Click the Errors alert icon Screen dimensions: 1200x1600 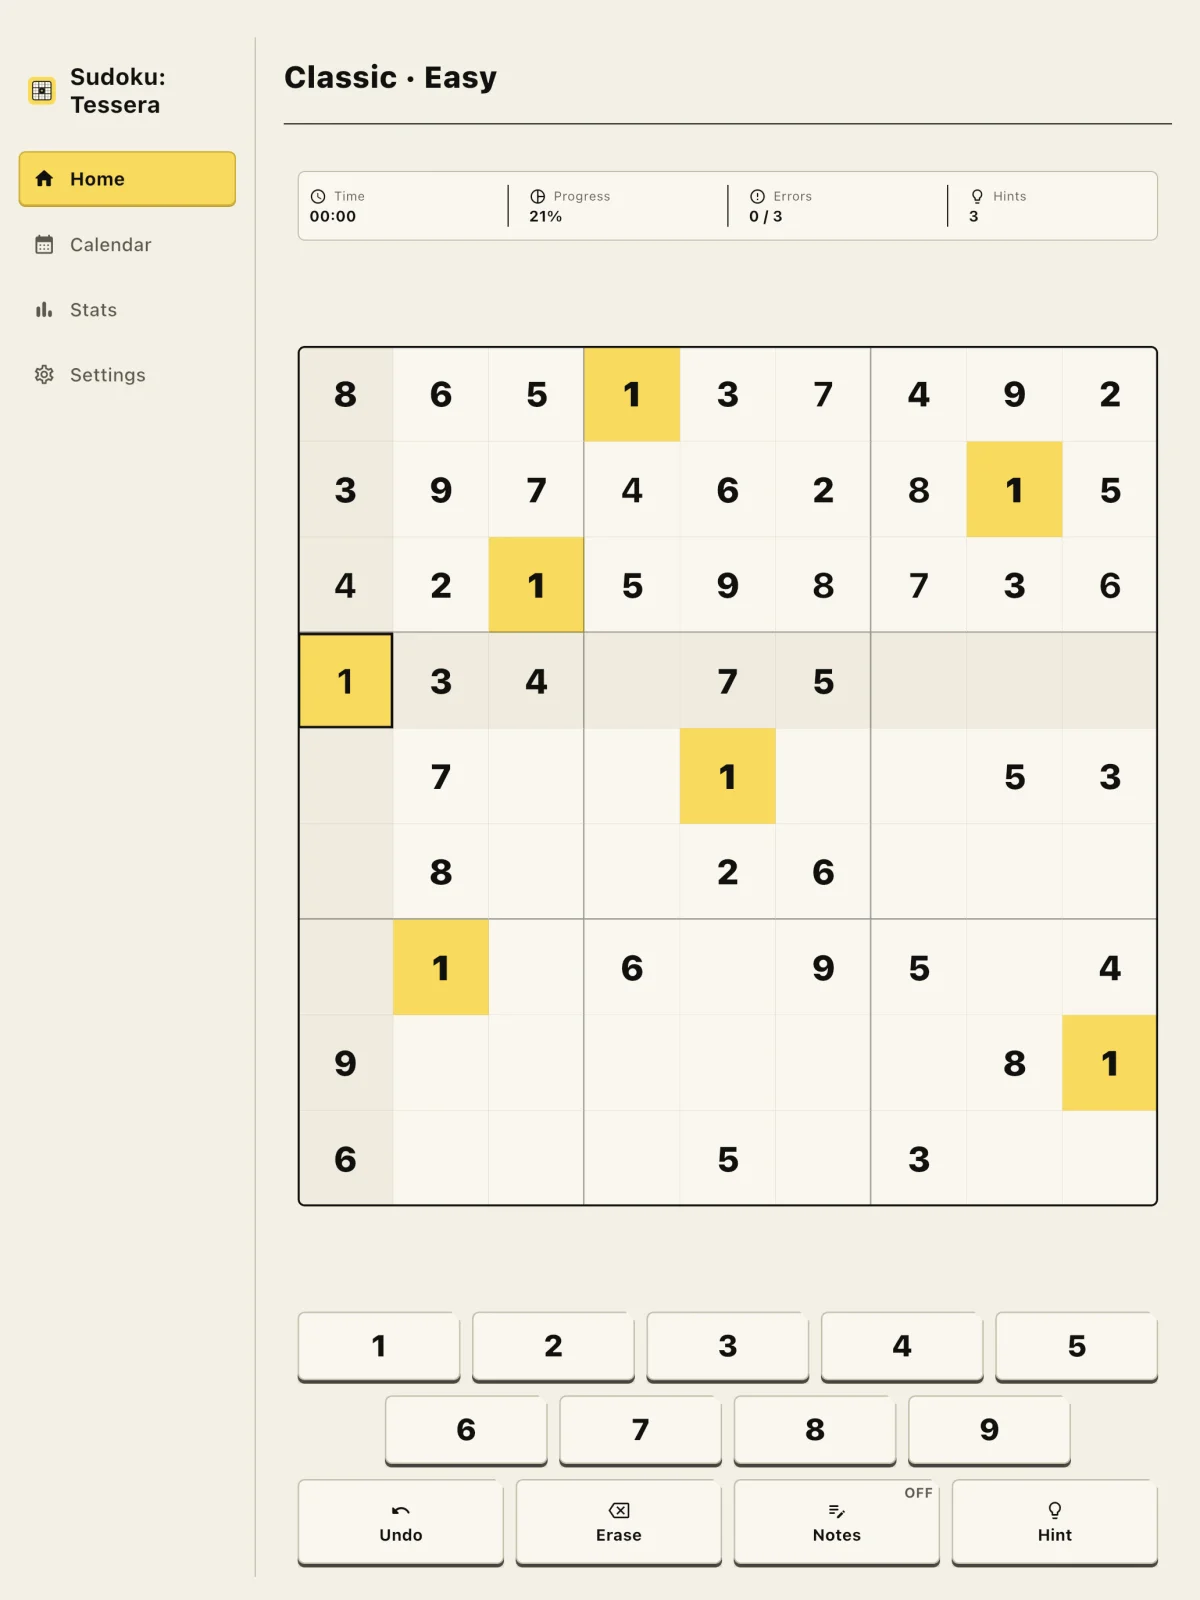tap(757, 197)
